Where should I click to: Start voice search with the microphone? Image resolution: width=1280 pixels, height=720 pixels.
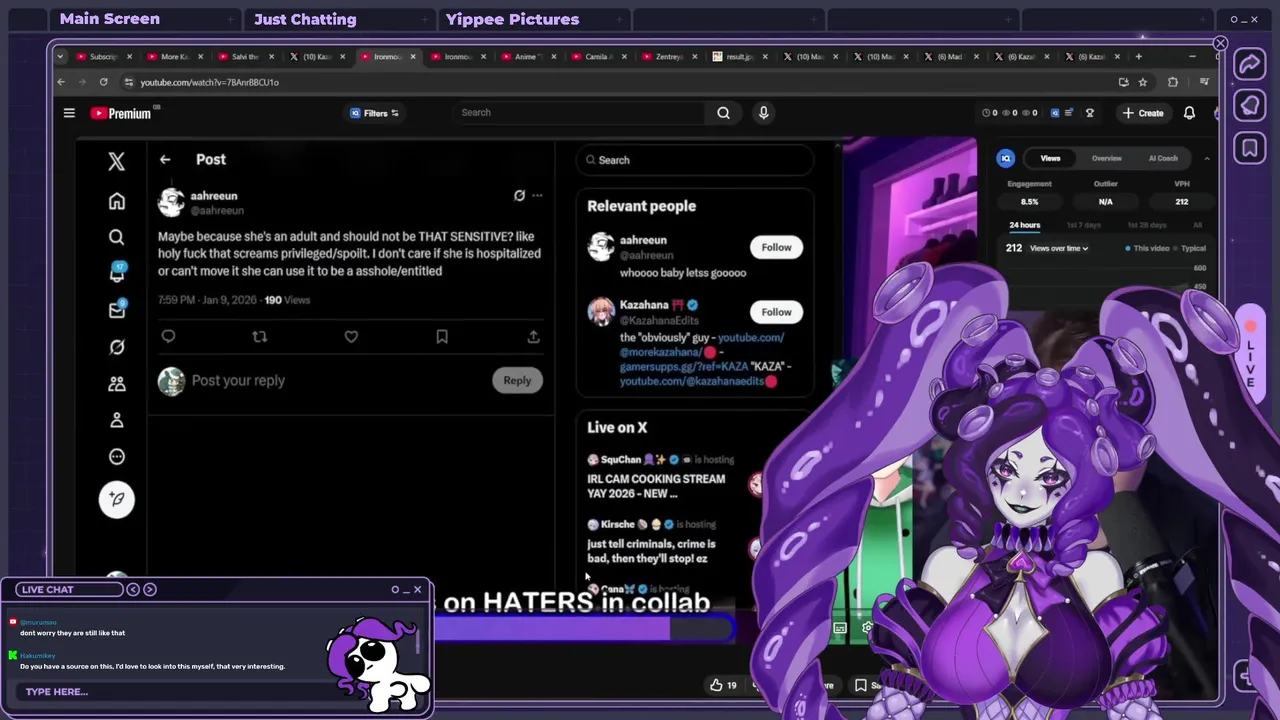pyautogui.click(x=763, y=113)
